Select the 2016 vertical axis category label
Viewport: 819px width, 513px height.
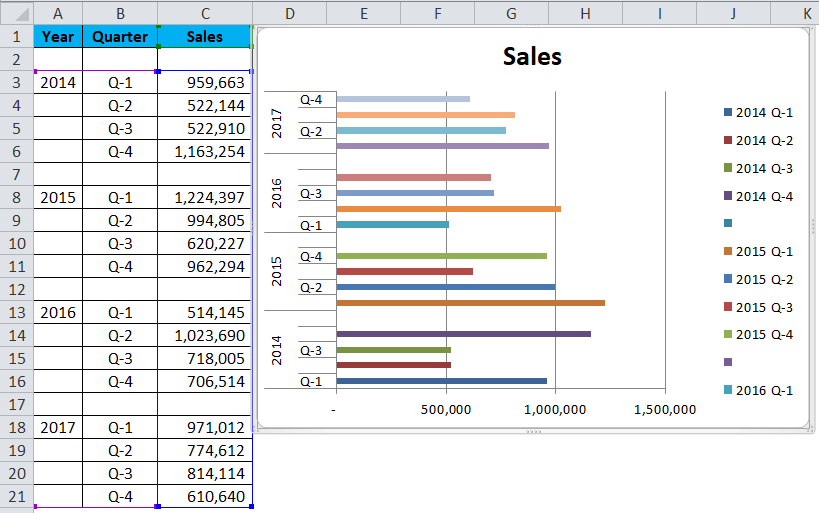[x=279, y=193]
